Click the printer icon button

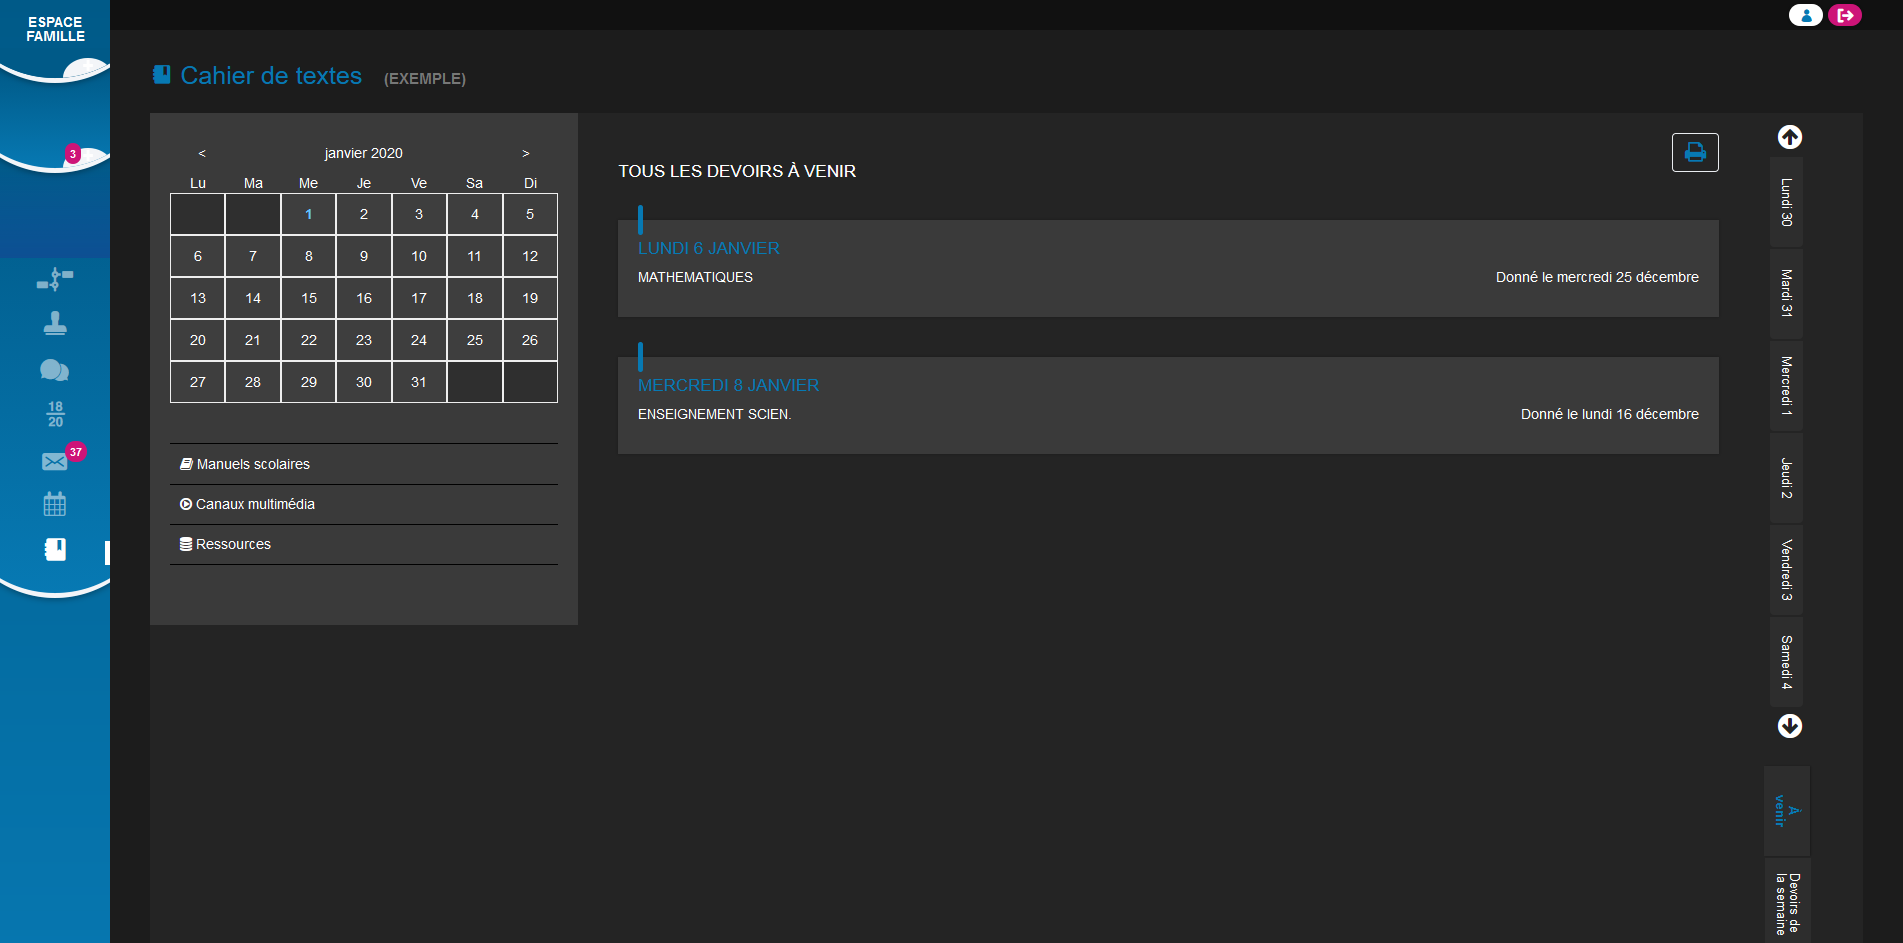tap(1695, 152)
